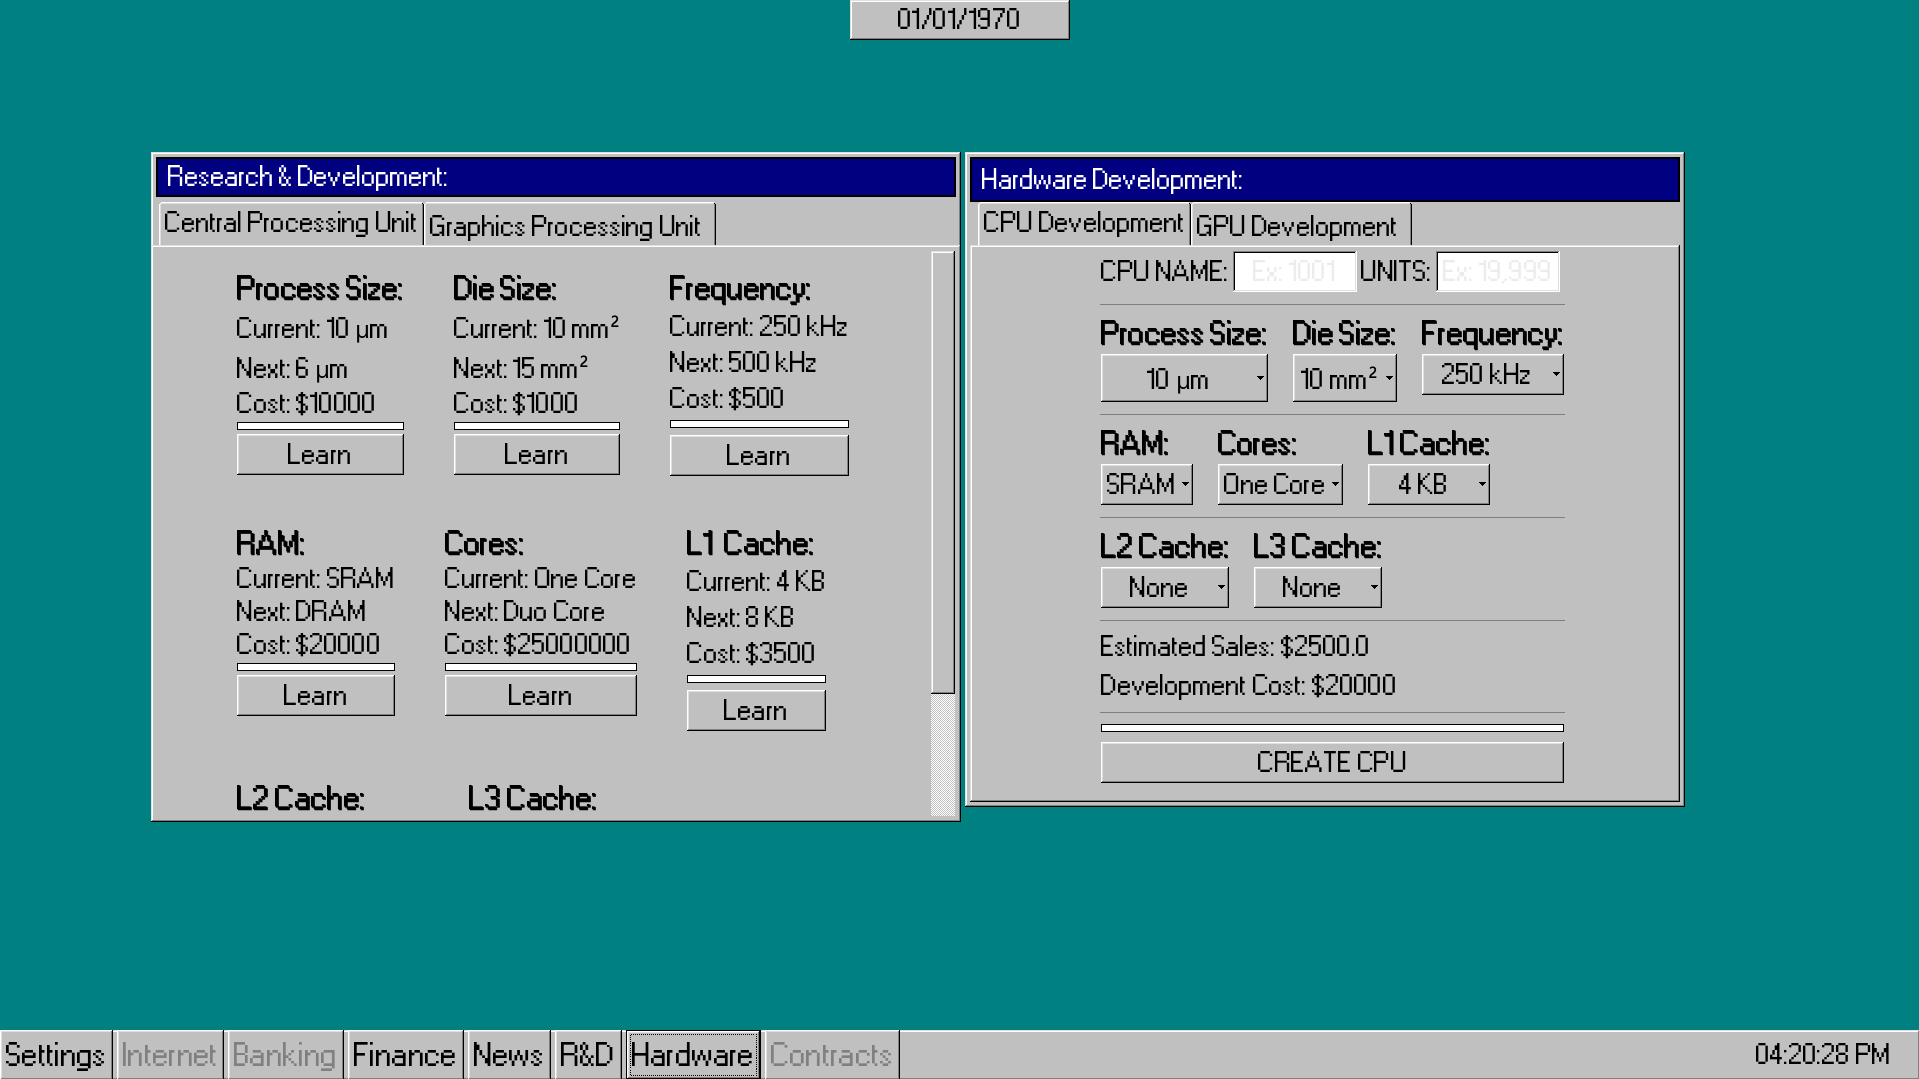Viewport: 1919px width, 1079px height.
Task: Toggle the Hardware window from the taskbar
Action: [x=692, y=1055]
